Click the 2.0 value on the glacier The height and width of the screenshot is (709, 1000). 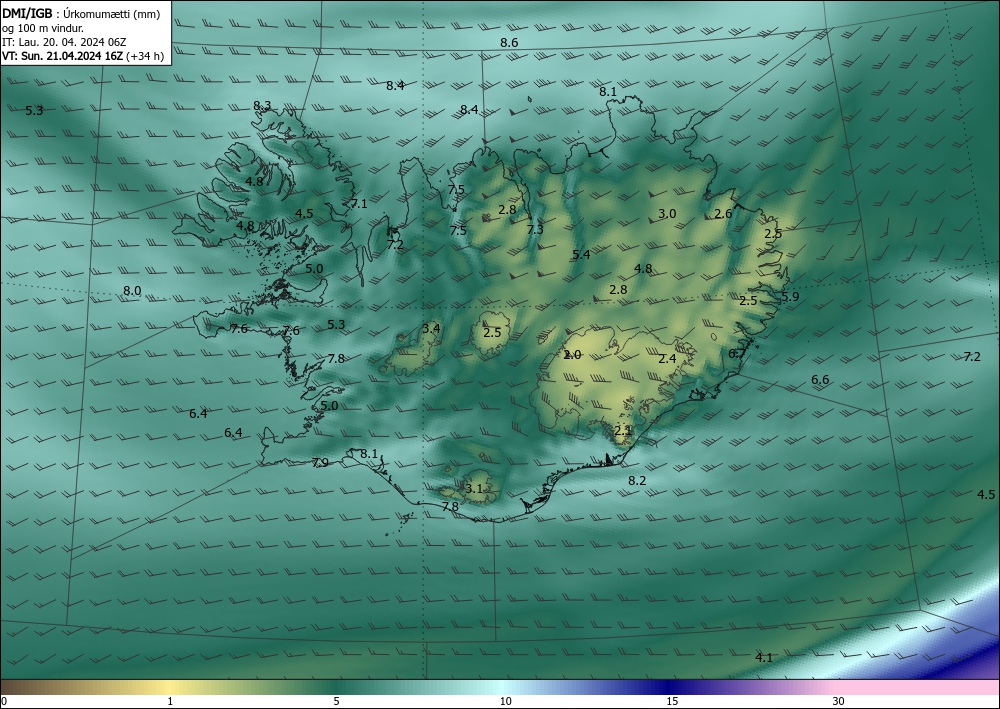[573, 354]
